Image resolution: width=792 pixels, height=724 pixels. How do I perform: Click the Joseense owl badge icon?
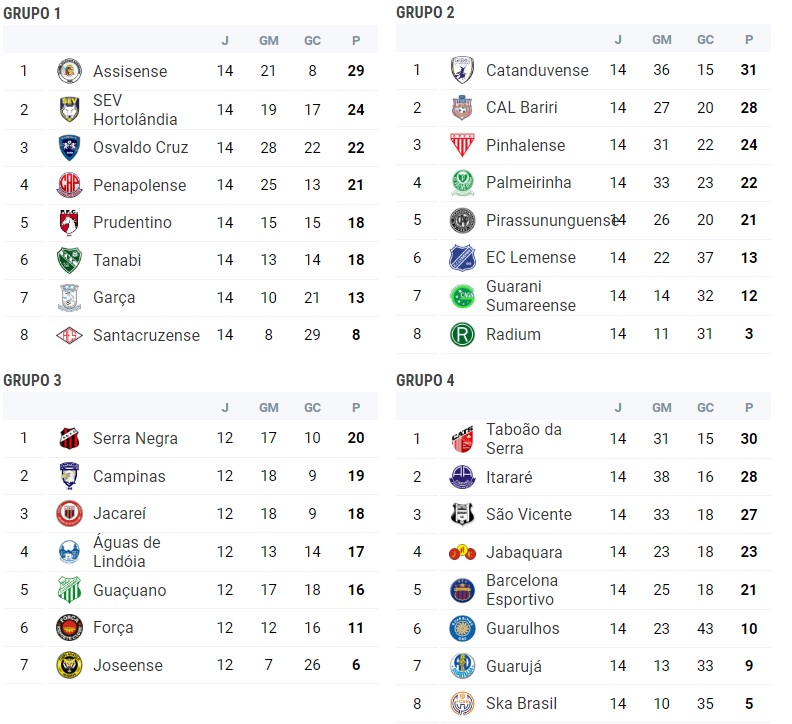click(x=69, y=665)
